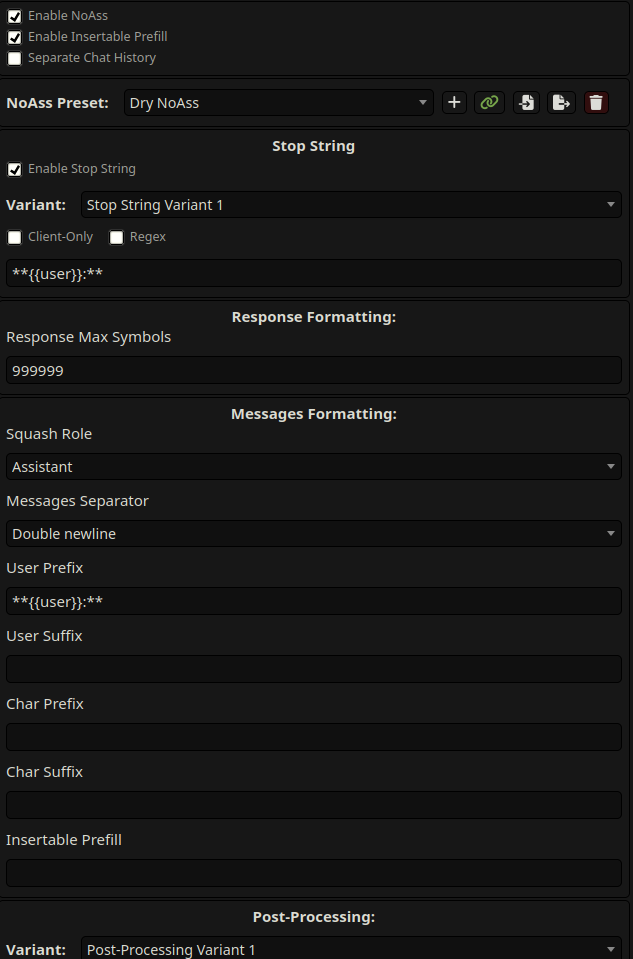Enable the Regex checkbox
Image resolution: width=633 pixels, height=959 pixels.
(x=117, y=237)
